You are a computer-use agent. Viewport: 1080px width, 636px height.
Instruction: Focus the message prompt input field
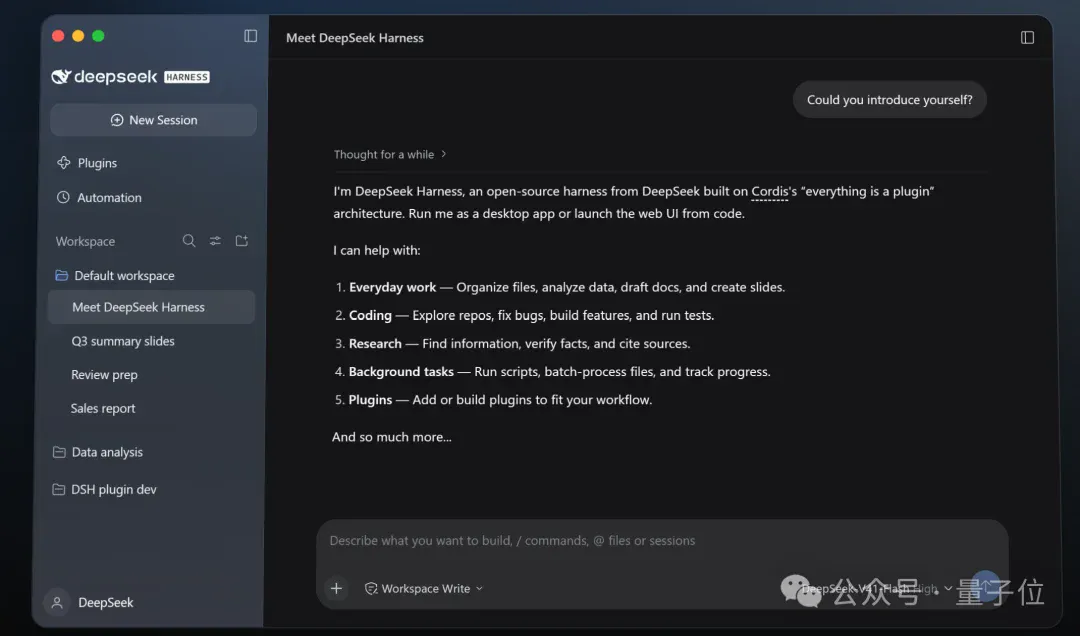coord(661,540)
